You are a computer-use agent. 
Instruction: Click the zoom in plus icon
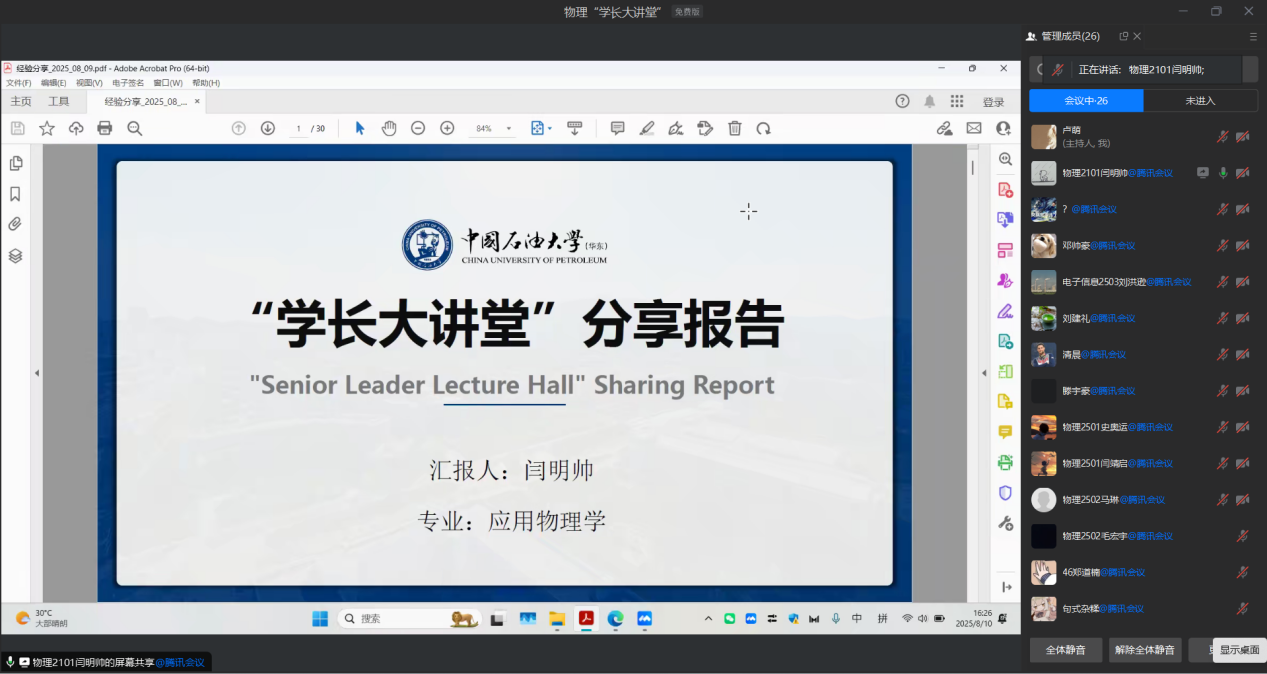447,128
